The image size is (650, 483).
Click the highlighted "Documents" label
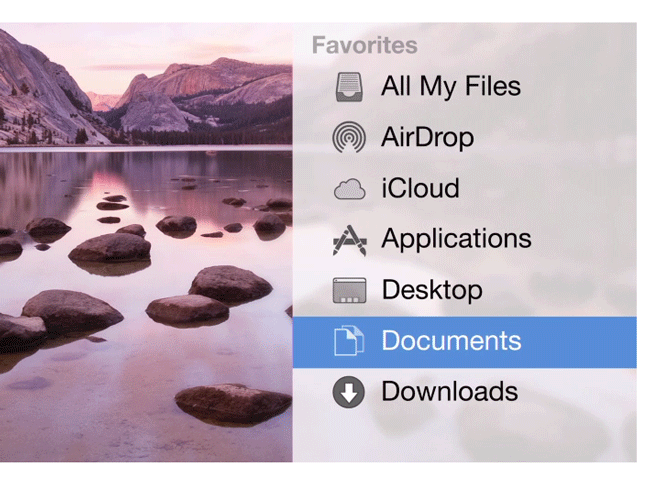451,341
